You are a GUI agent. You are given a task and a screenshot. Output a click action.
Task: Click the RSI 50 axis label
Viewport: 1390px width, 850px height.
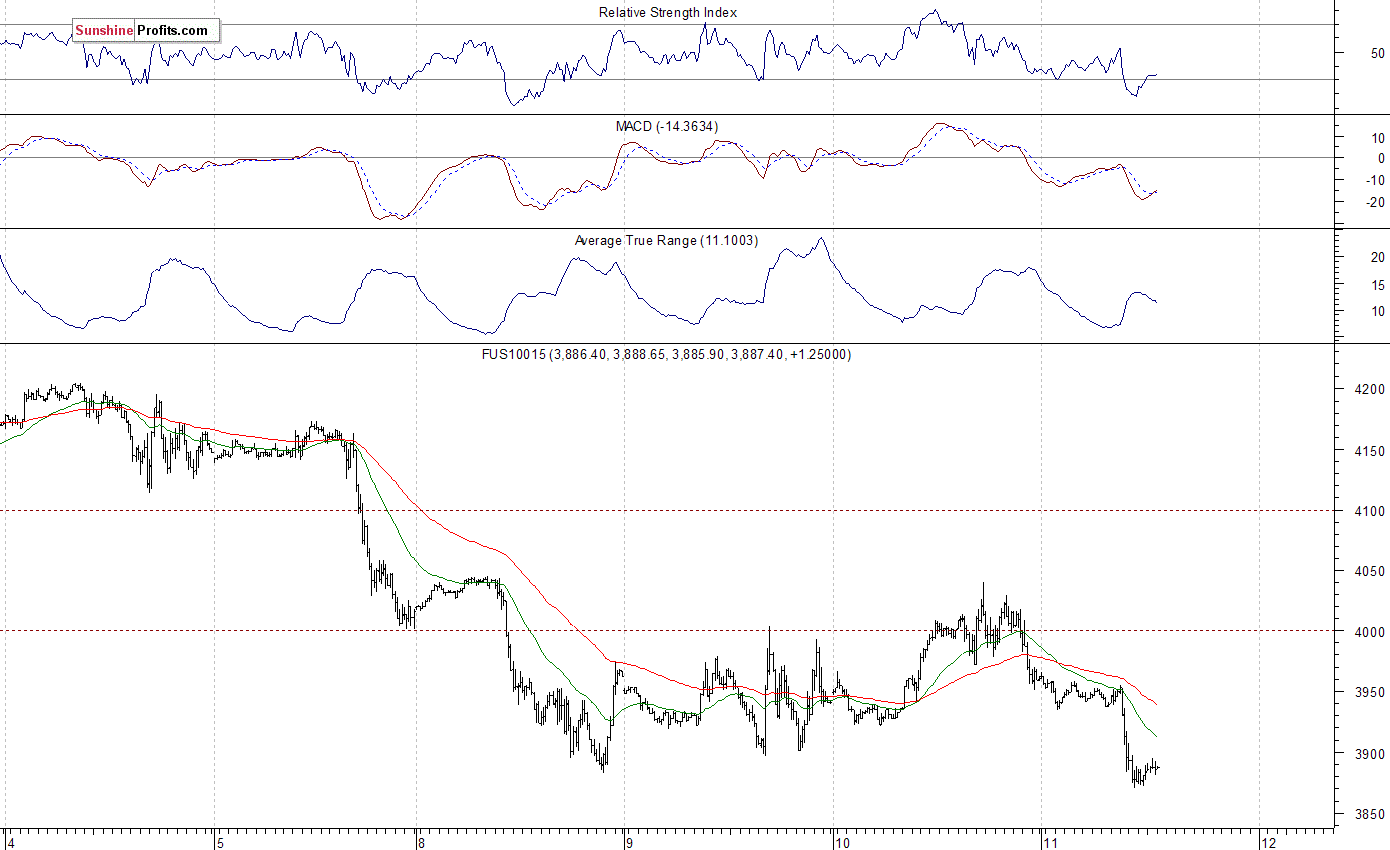tap(1377, 53)
